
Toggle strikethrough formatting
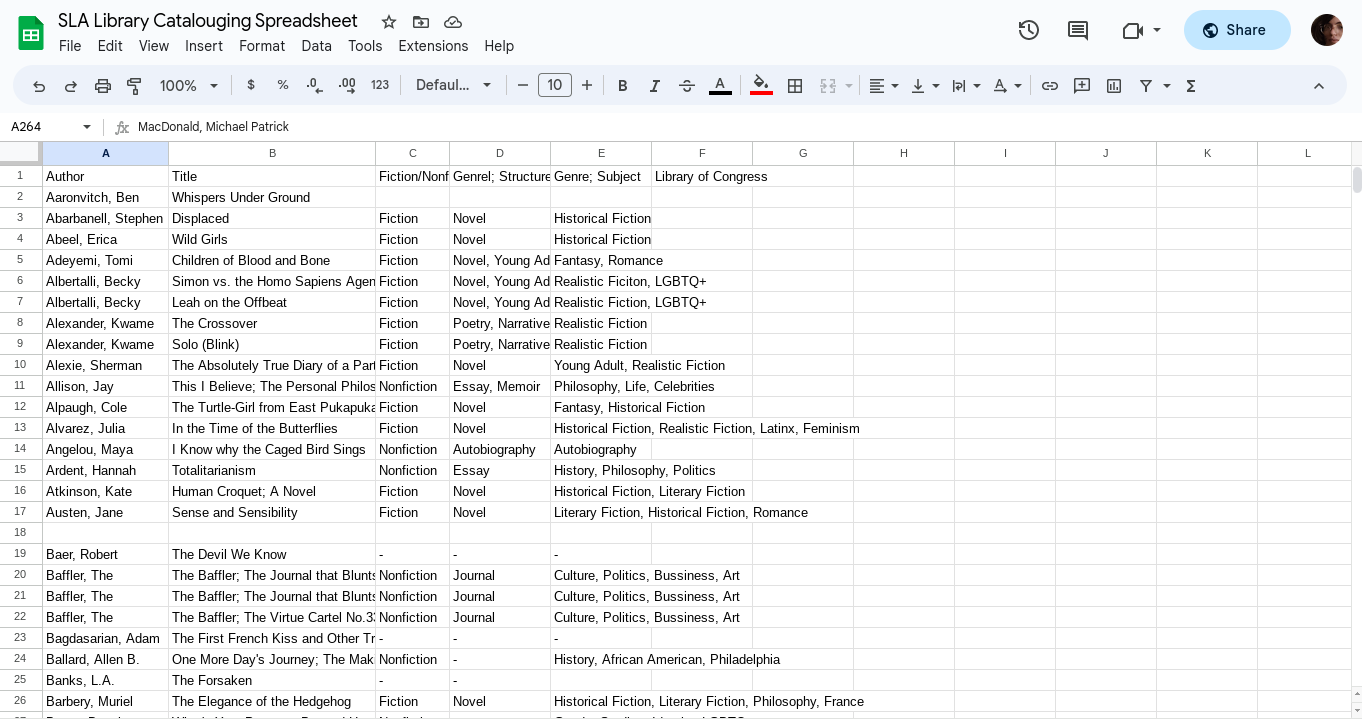tap(687, 86)
